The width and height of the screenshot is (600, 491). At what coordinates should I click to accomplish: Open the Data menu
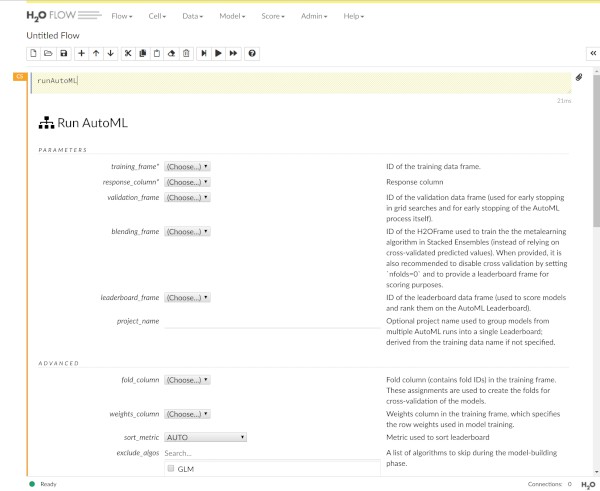pyautogui.click(x=192, y=16)
